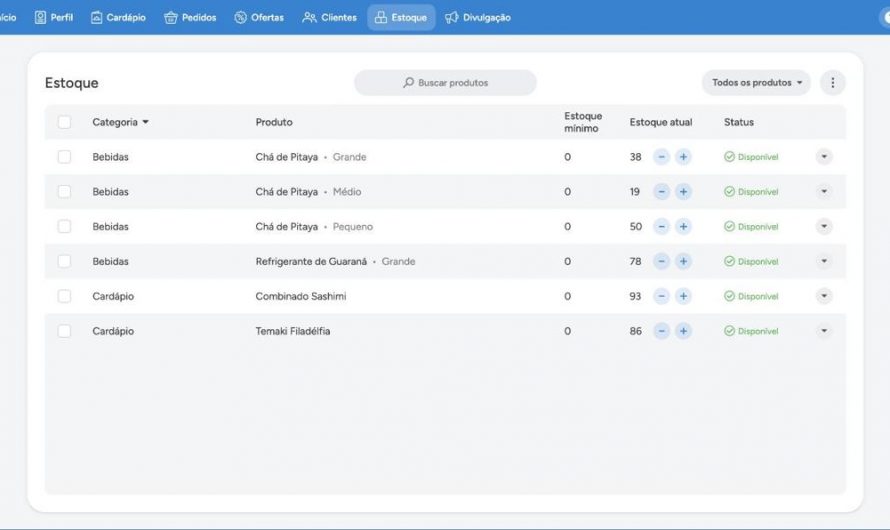Click plus icon for Temaki Filadélfia

pos(683,331)
